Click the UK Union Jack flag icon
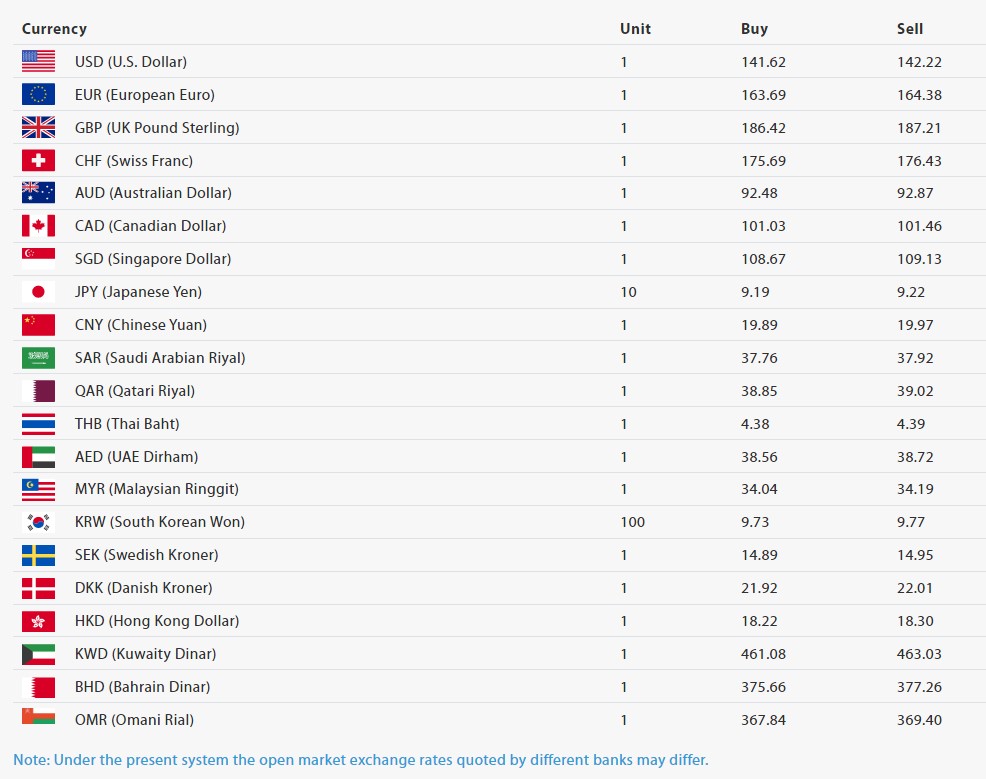986x779 pixels. [38, 127]
